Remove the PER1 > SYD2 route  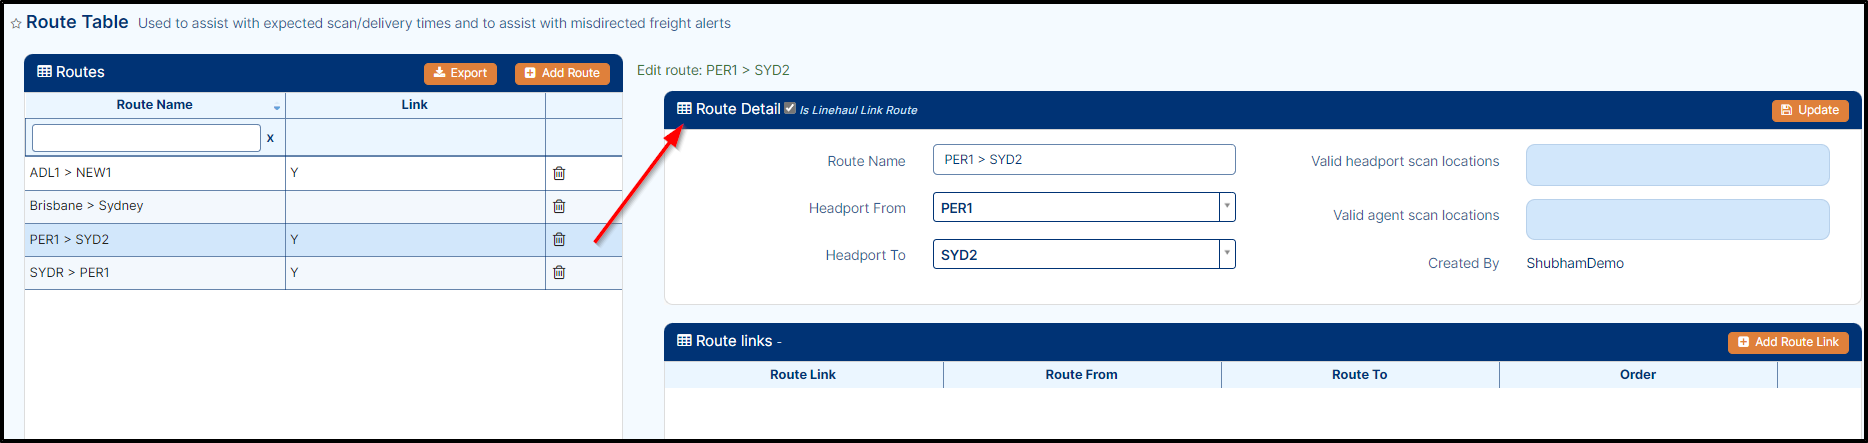[559, 239]
